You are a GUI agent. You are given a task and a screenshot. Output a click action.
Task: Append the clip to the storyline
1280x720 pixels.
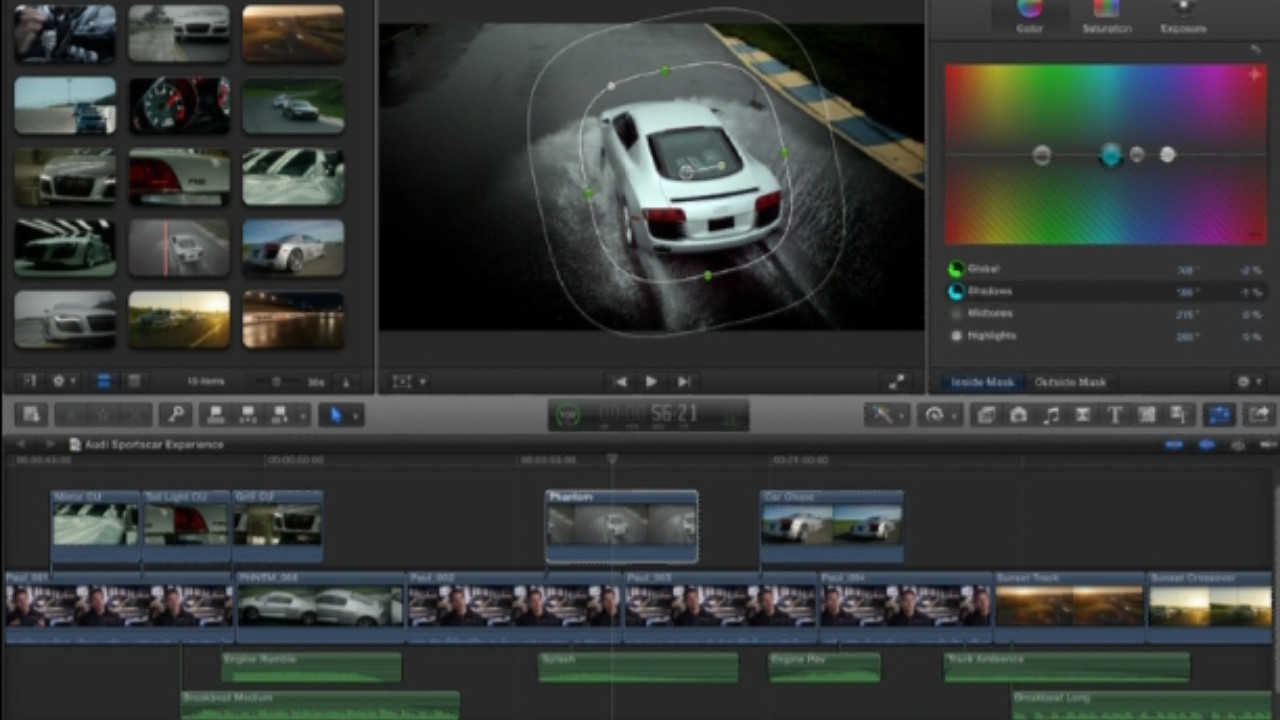point(279,414)
